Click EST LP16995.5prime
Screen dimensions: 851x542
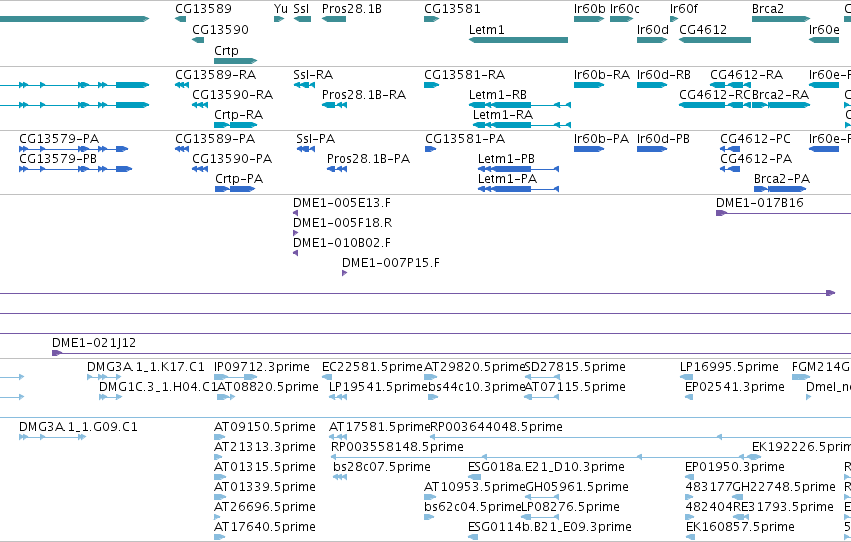686,377
